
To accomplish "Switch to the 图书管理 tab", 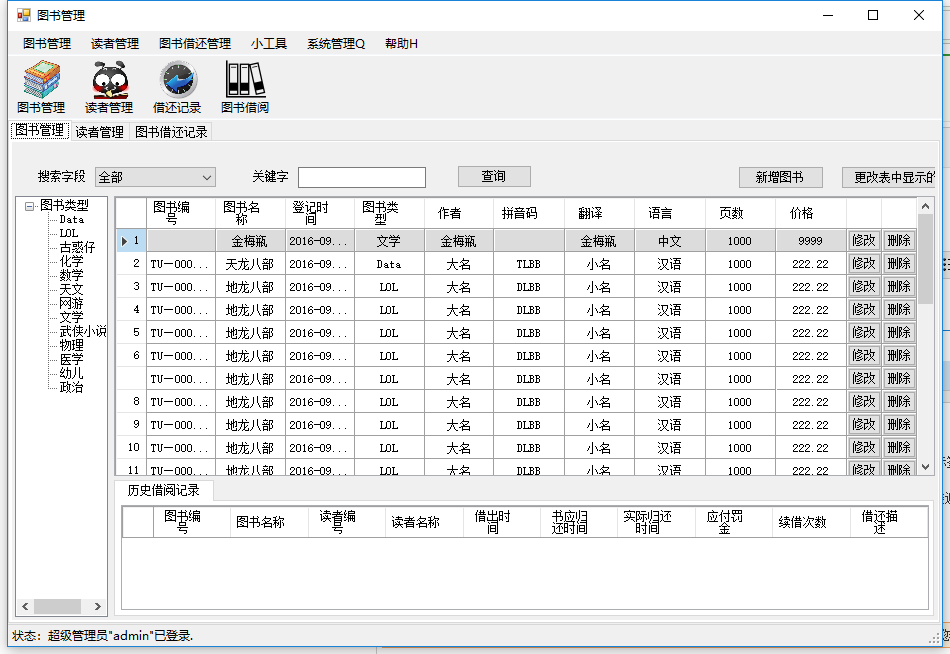I will tap(40, 131).
